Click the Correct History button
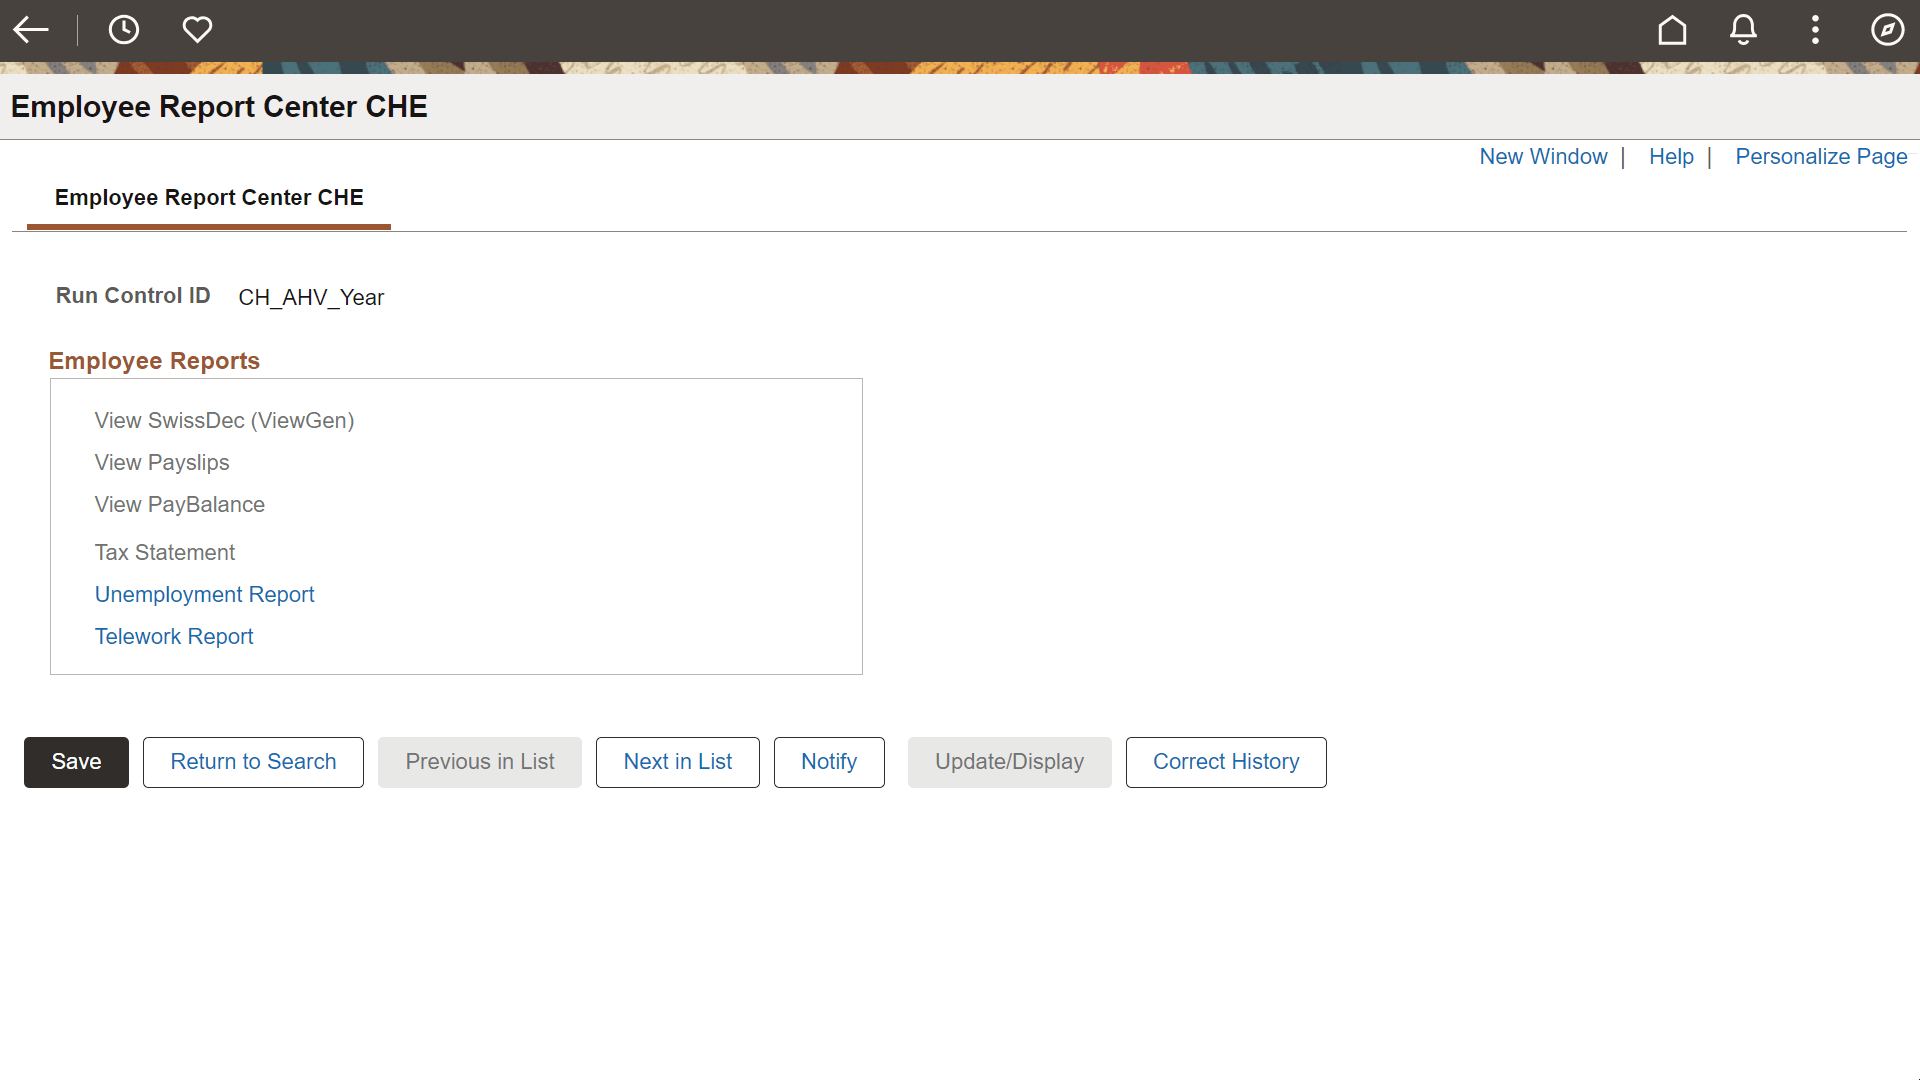 coord(1226,762)
